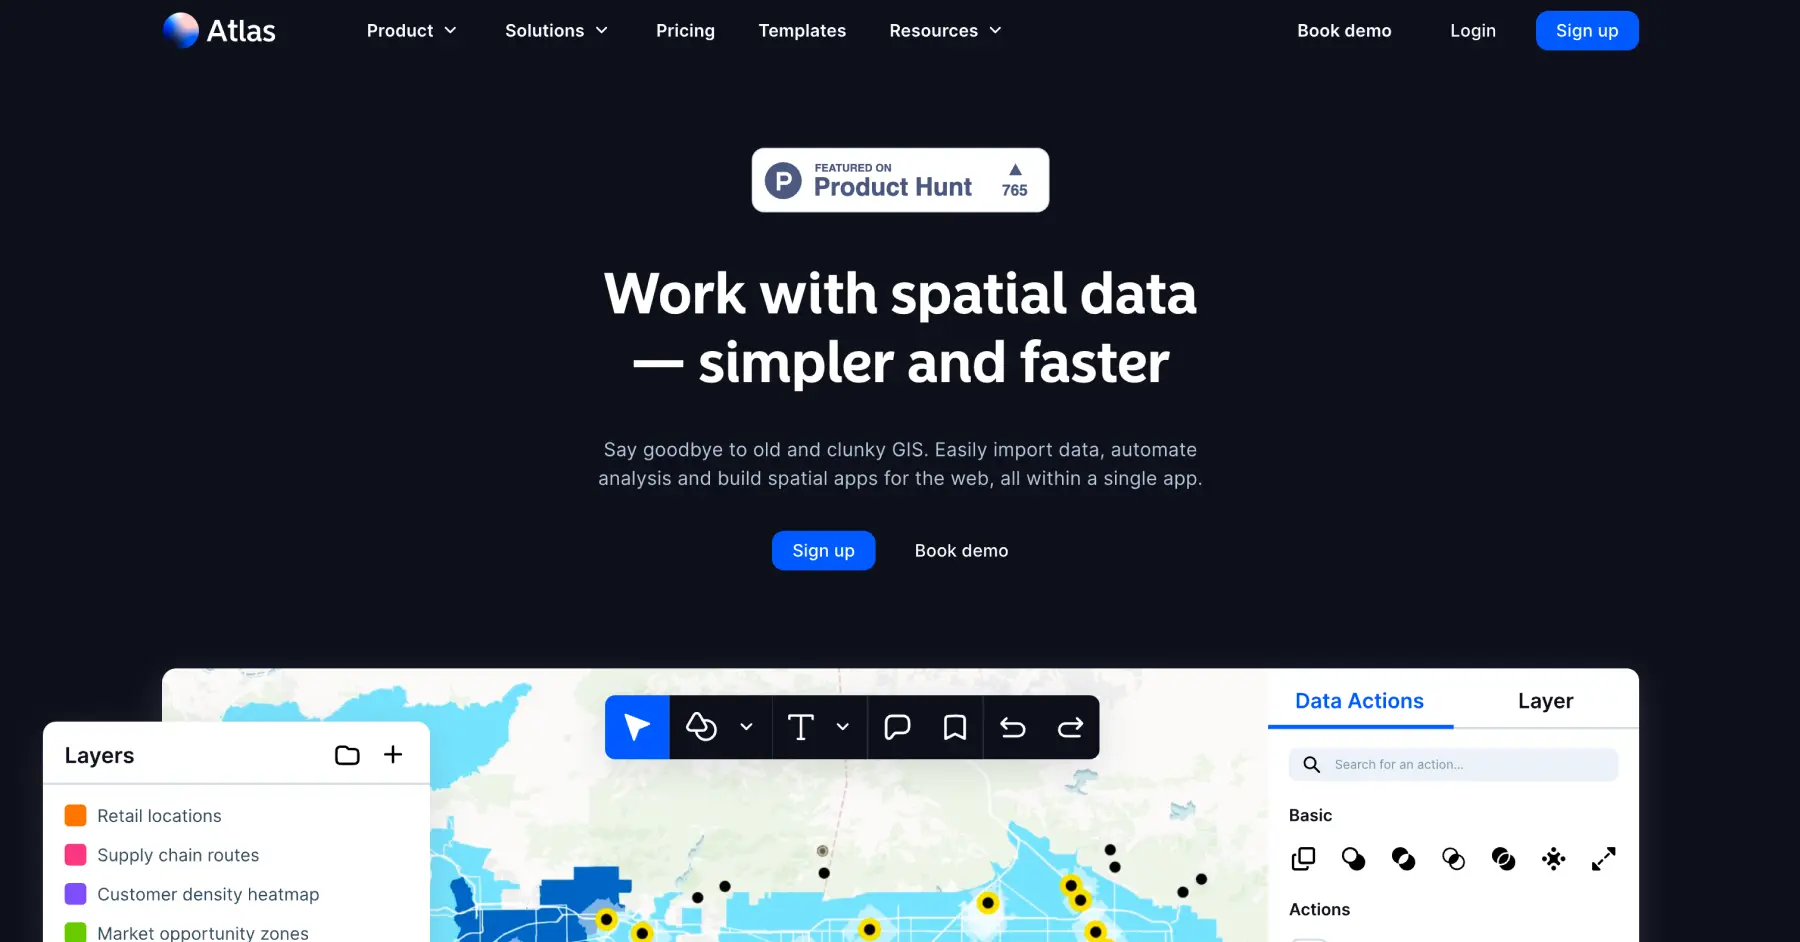Expand the Resources menu

pyautogui.click(x=945, y=31)
